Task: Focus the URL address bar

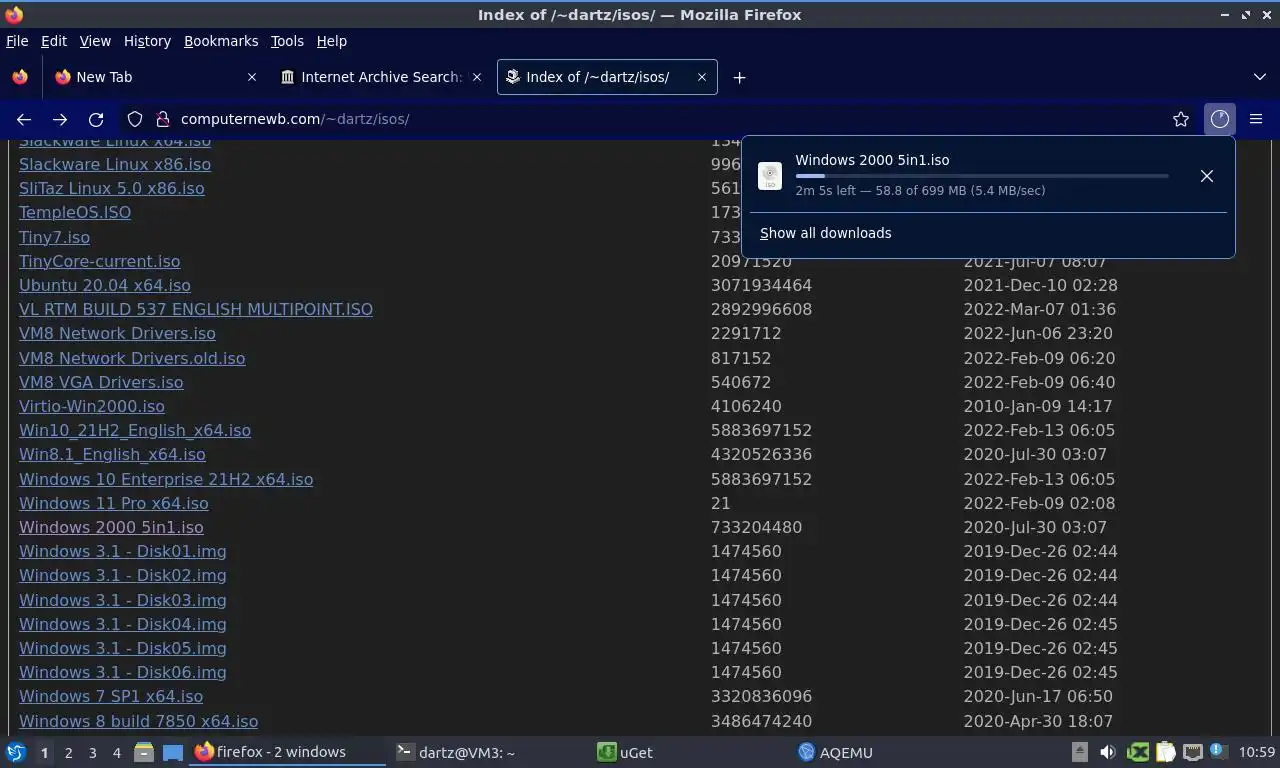Action: coord(660,119)
